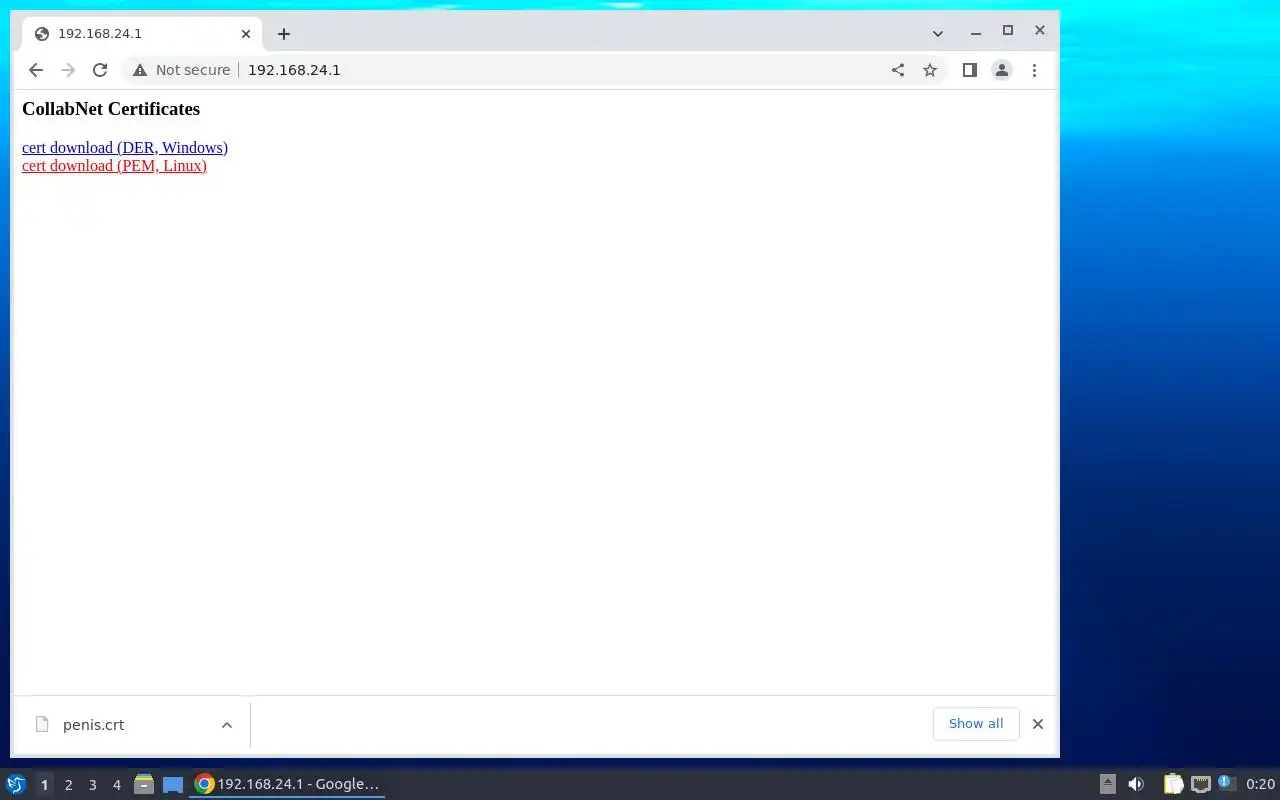Open Chrome's three-dot menu
1280x800 pixels.
click(1034, 70)
